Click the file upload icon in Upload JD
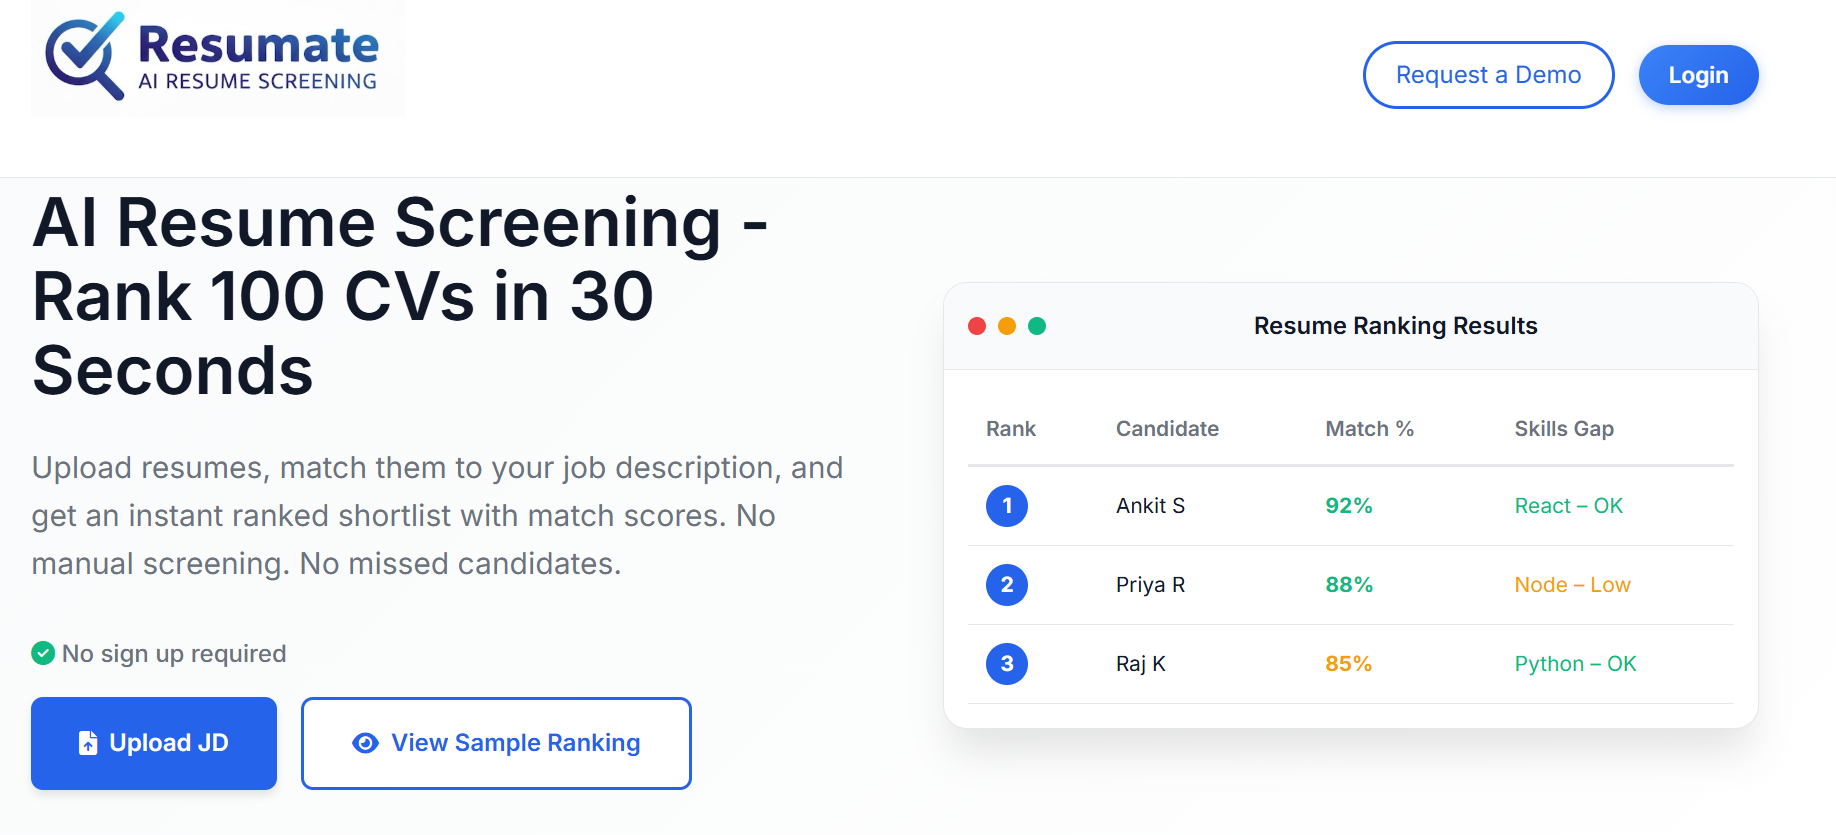 [88, 743]
